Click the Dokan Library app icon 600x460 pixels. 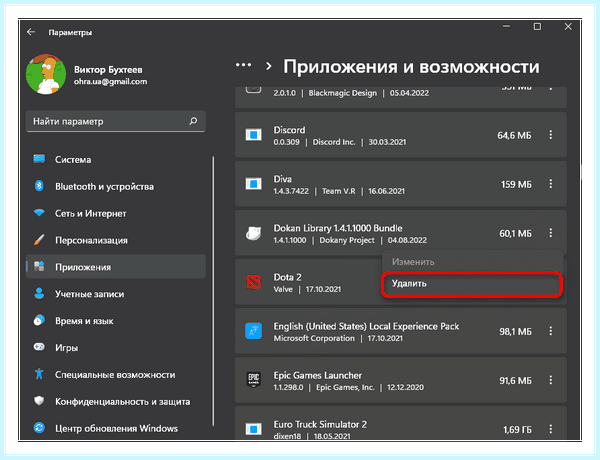pyautogui.click(x=253, y=233)
